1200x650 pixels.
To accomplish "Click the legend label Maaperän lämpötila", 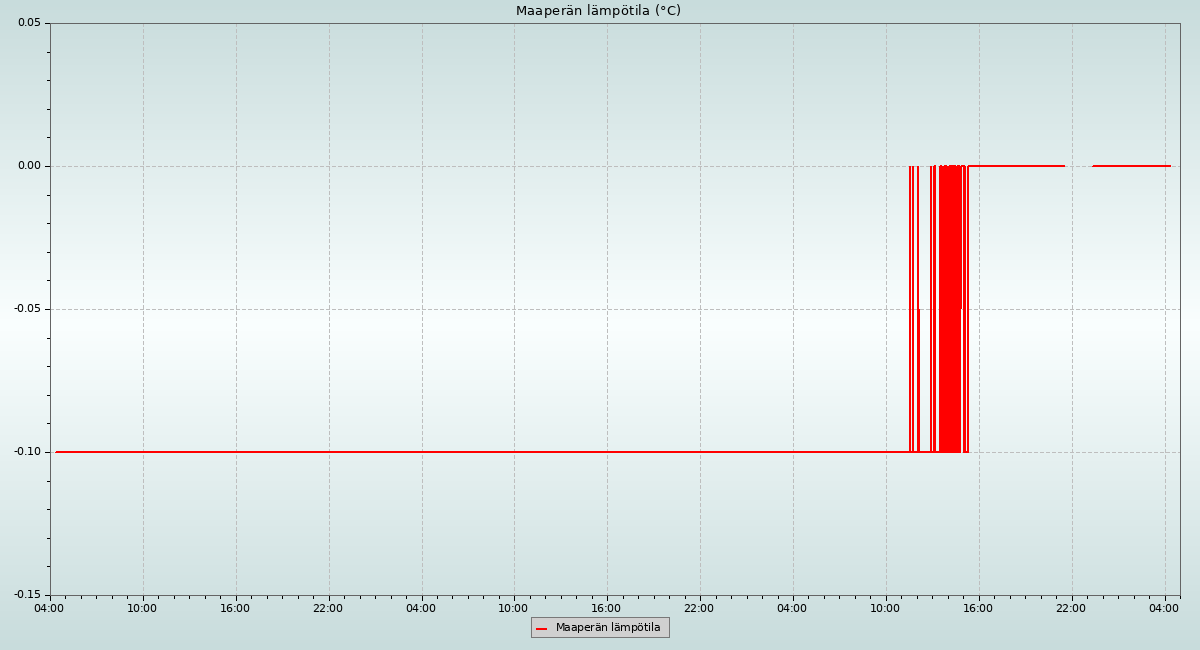I will [608, 628].
